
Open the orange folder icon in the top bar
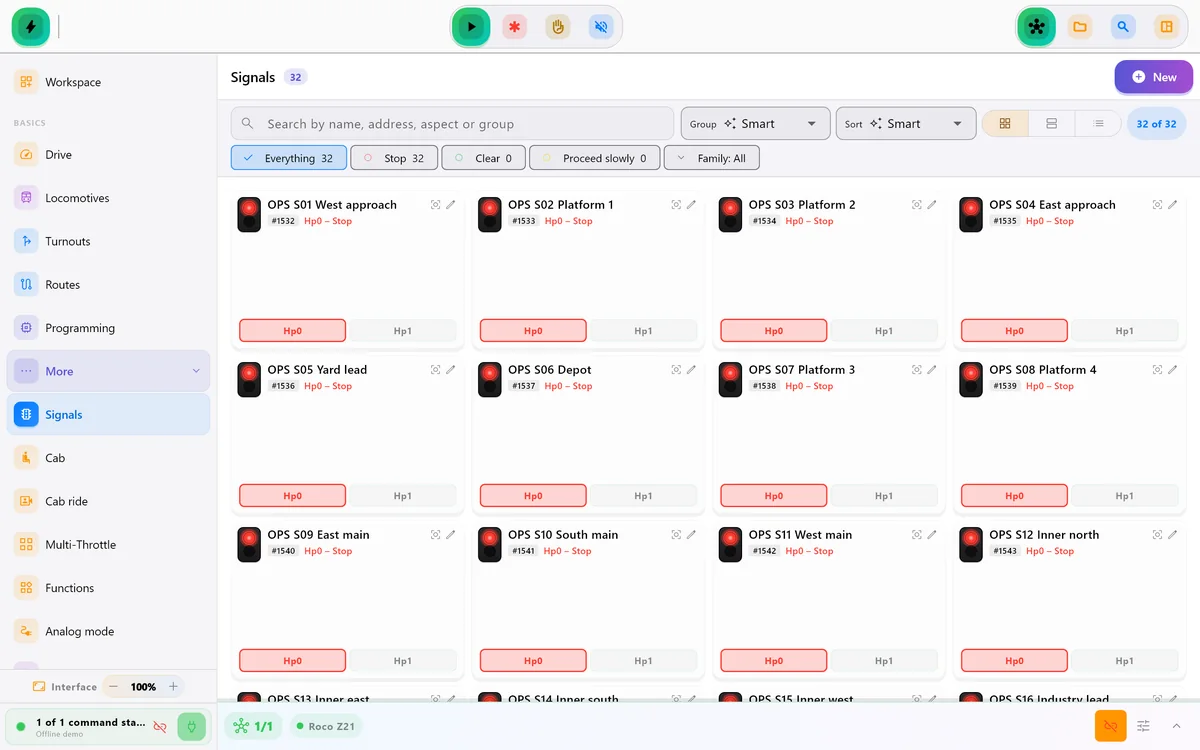[x=1080, y=27]
